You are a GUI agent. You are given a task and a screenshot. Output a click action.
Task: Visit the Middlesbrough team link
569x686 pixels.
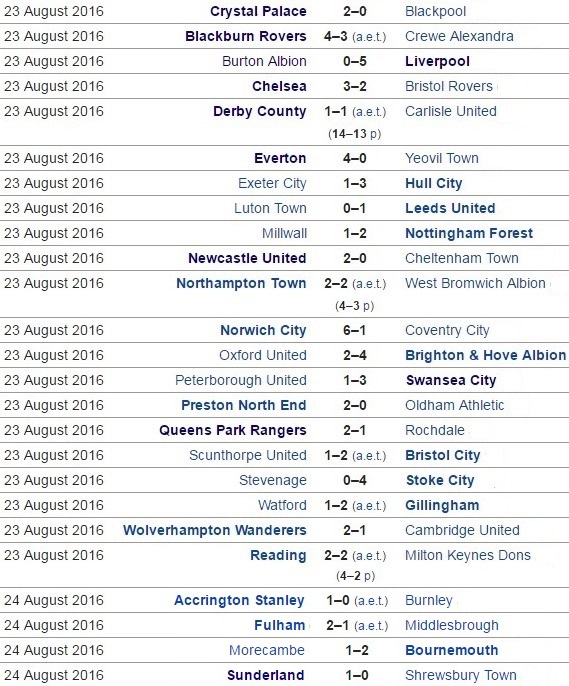point(452,625)
